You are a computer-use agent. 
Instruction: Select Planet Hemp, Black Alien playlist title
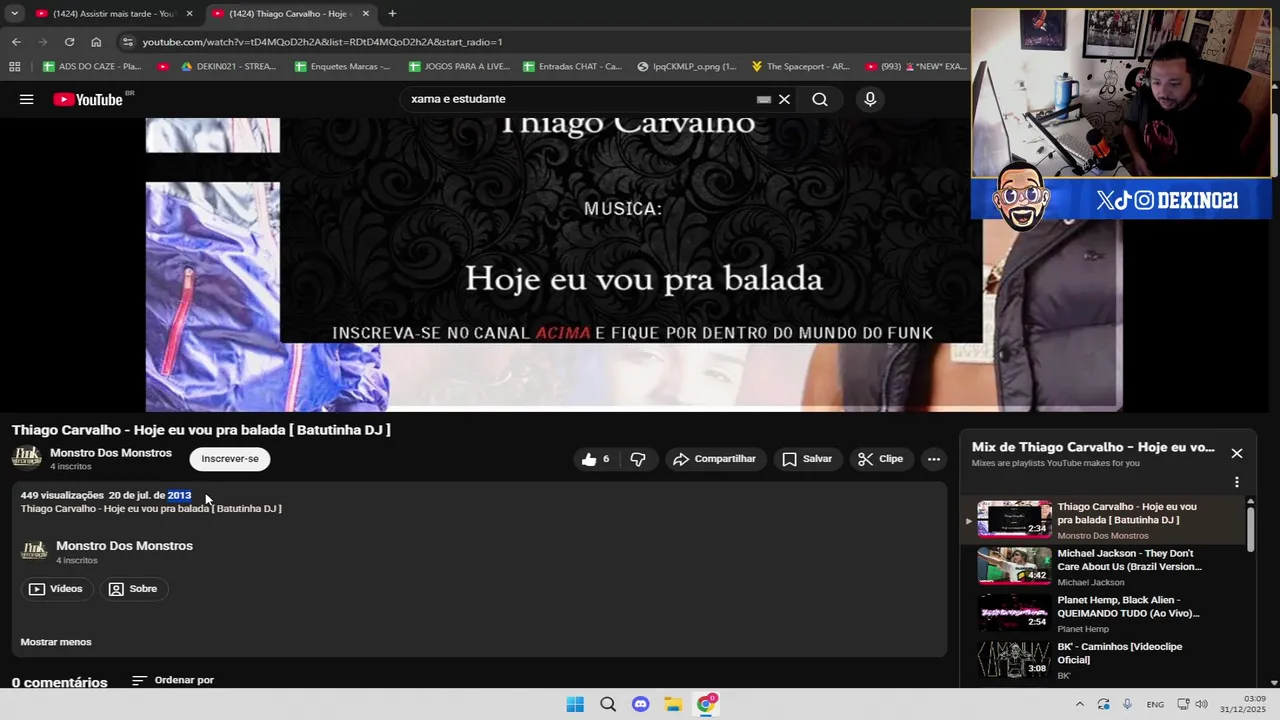pos(1128,607)
